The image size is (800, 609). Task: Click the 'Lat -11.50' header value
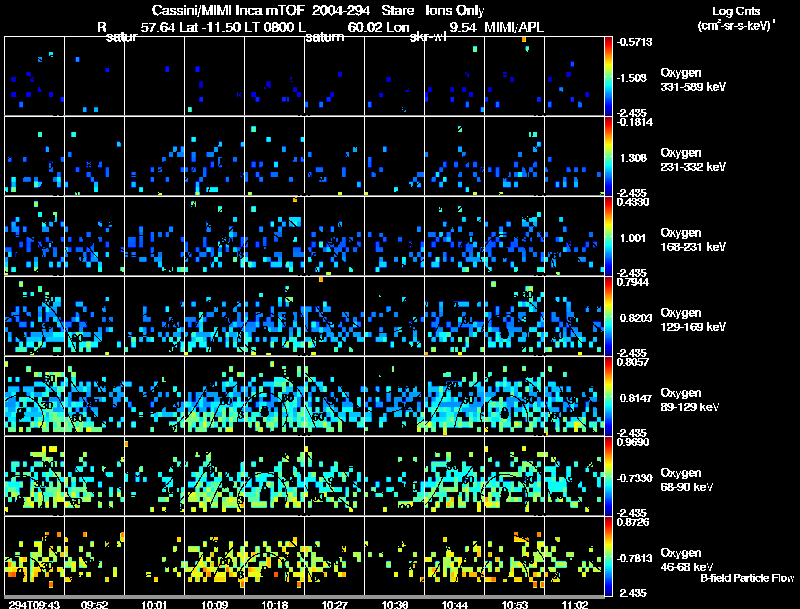[x=210, y=27]
